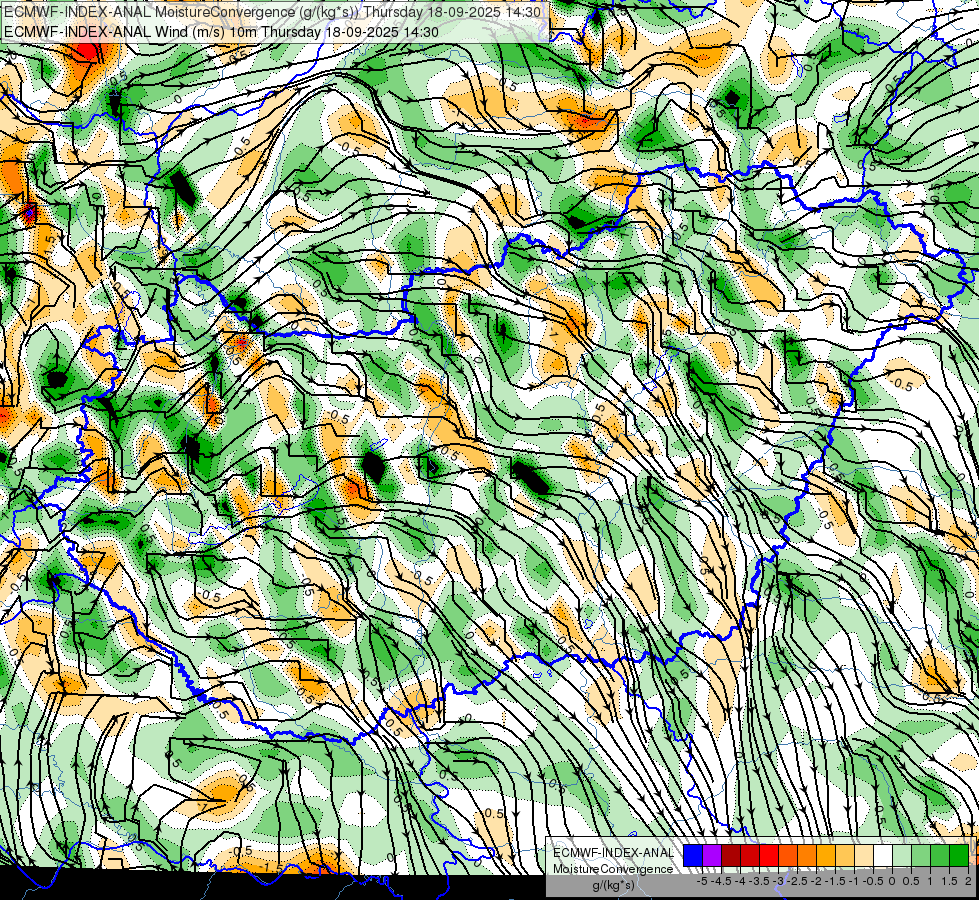979x900 pixels.
Task: Click the amber swatch between -2 and -1.5
Action: coord(826,856)
